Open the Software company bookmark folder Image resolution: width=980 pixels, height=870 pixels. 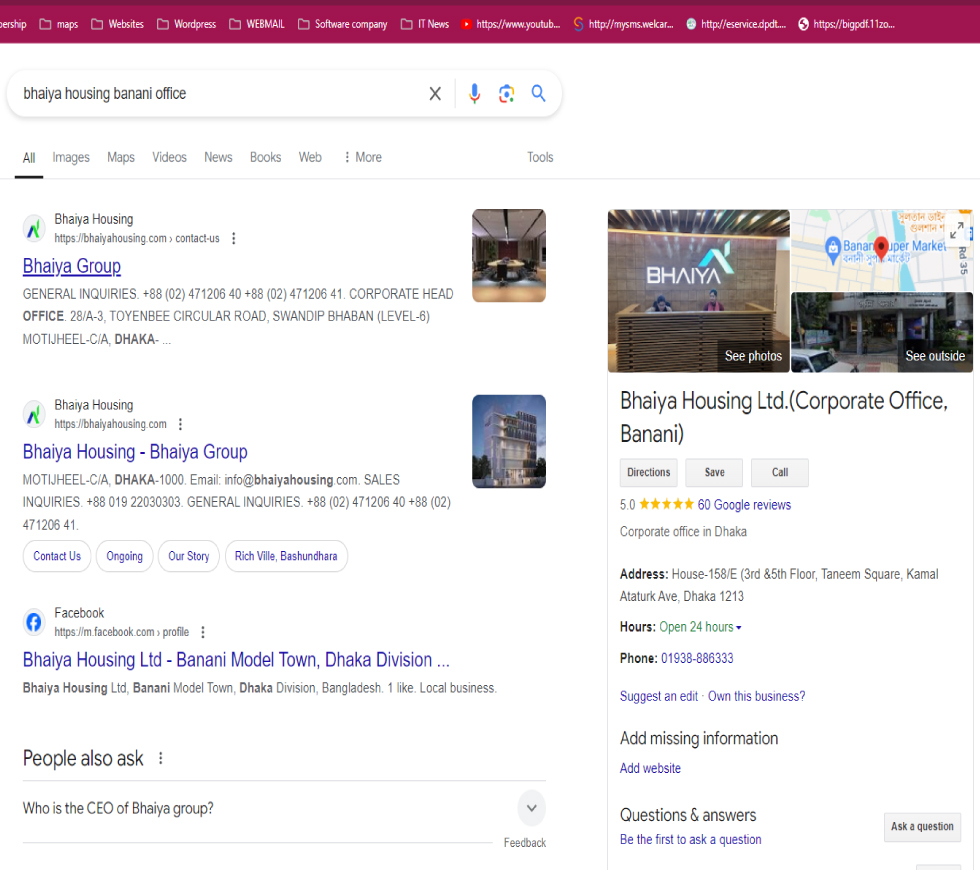coord(342,24)
